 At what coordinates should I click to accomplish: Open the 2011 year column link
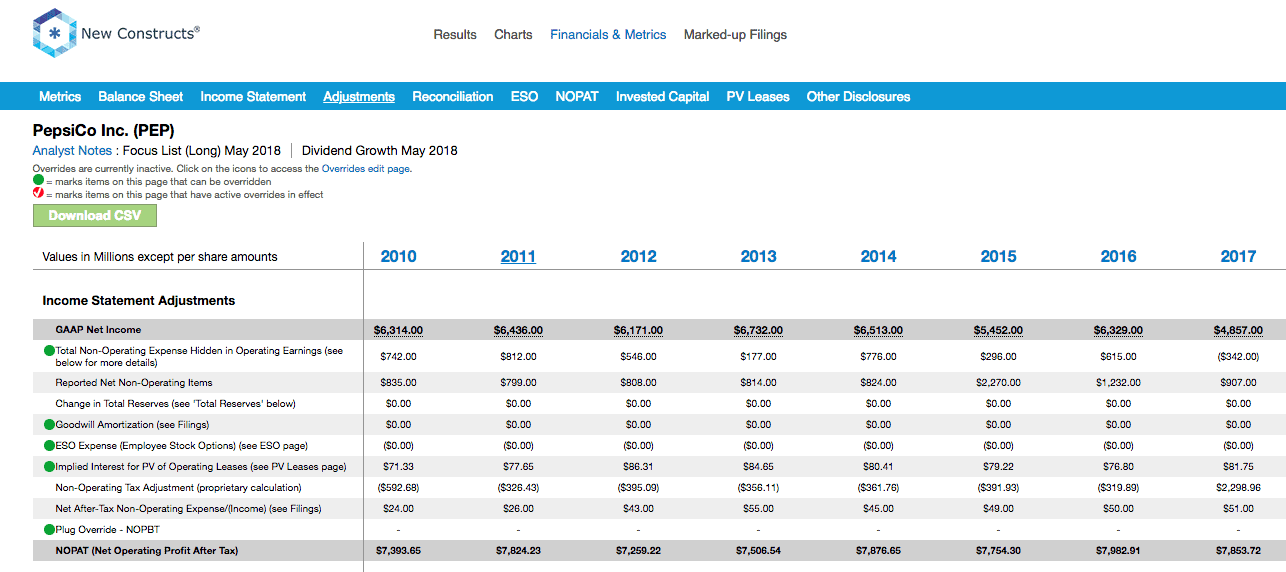[518, 257]
